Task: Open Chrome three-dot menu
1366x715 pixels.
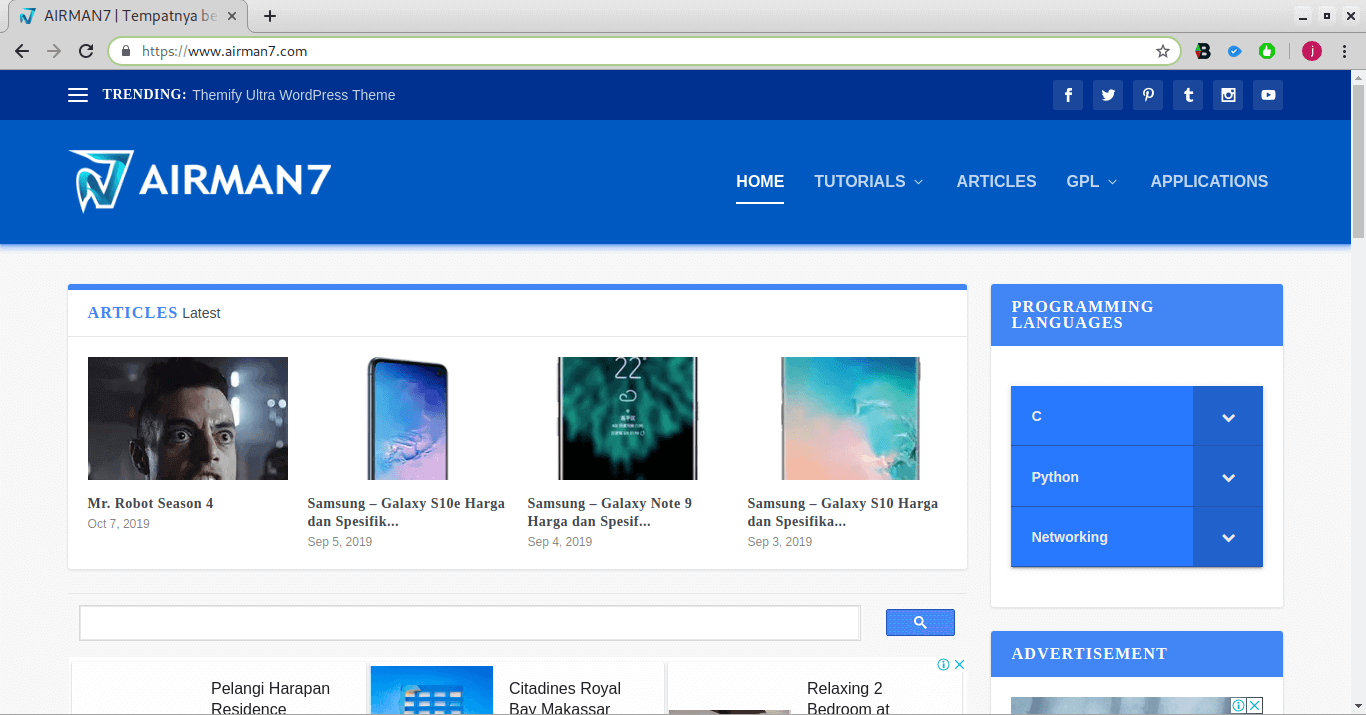Action: click(1344, 51)
